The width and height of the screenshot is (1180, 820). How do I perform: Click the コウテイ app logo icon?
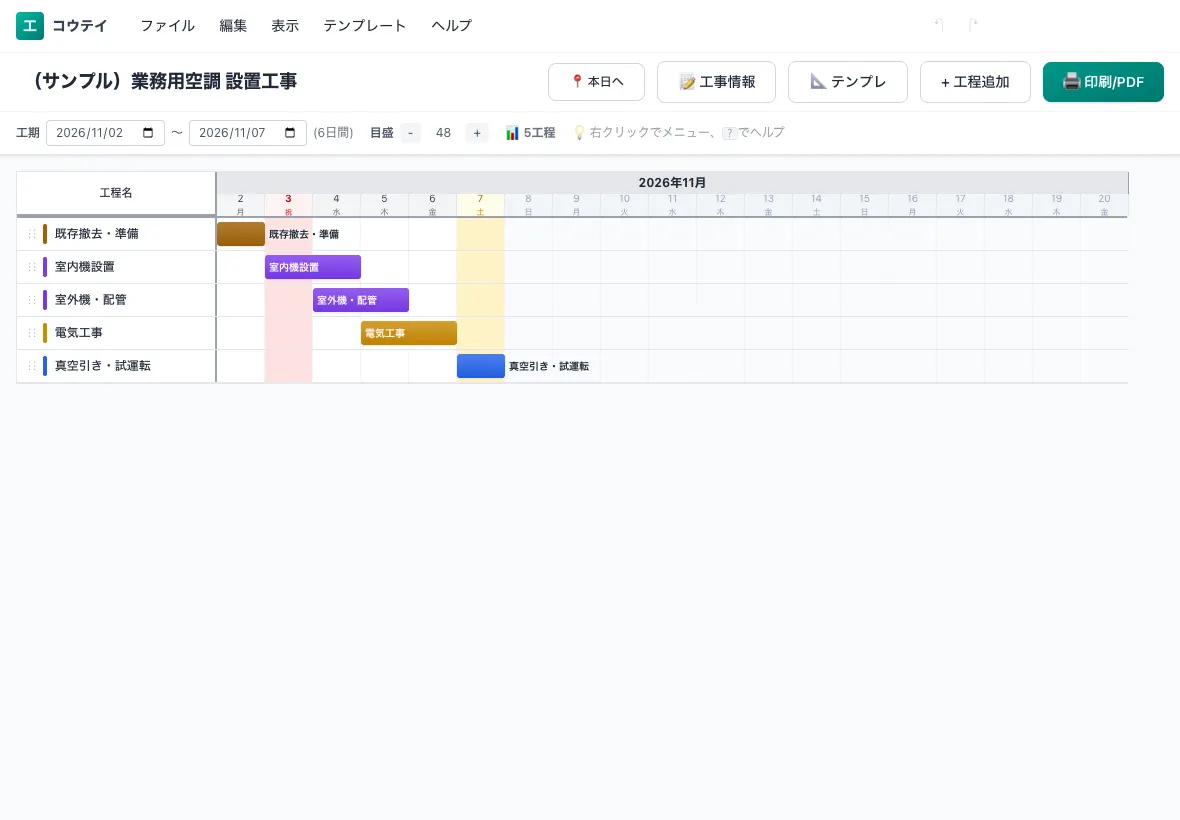pyautogui.click(x=30, y=26)
